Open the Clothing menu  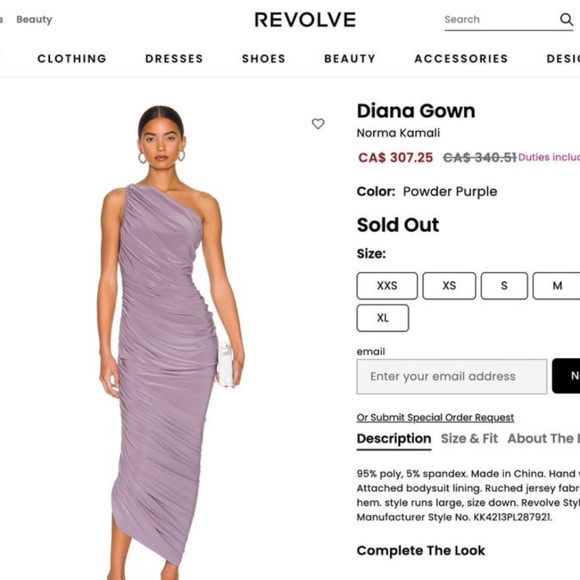(72, 58)
